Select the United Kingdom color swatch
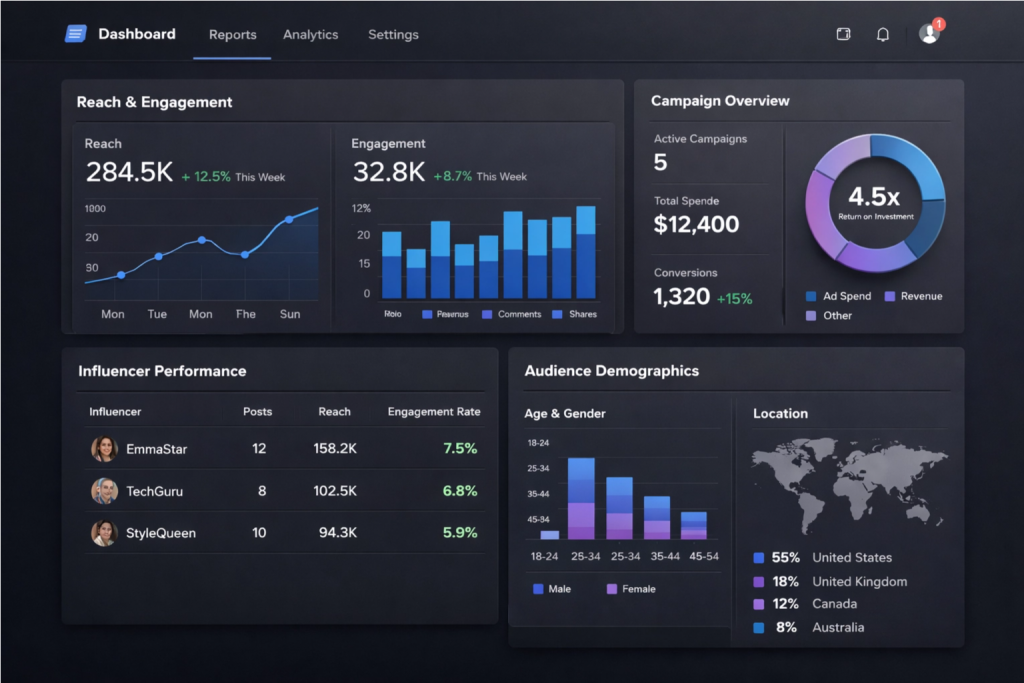The height and width of the screenshot is (683, 1024). click(x=758, y=581)
